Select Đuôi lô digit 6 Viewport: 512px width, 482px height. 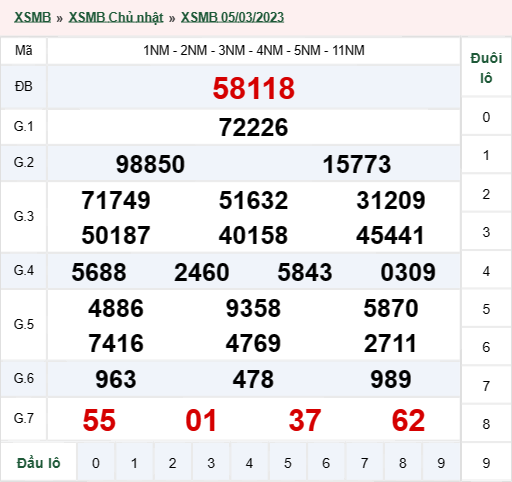coord(486,347)
